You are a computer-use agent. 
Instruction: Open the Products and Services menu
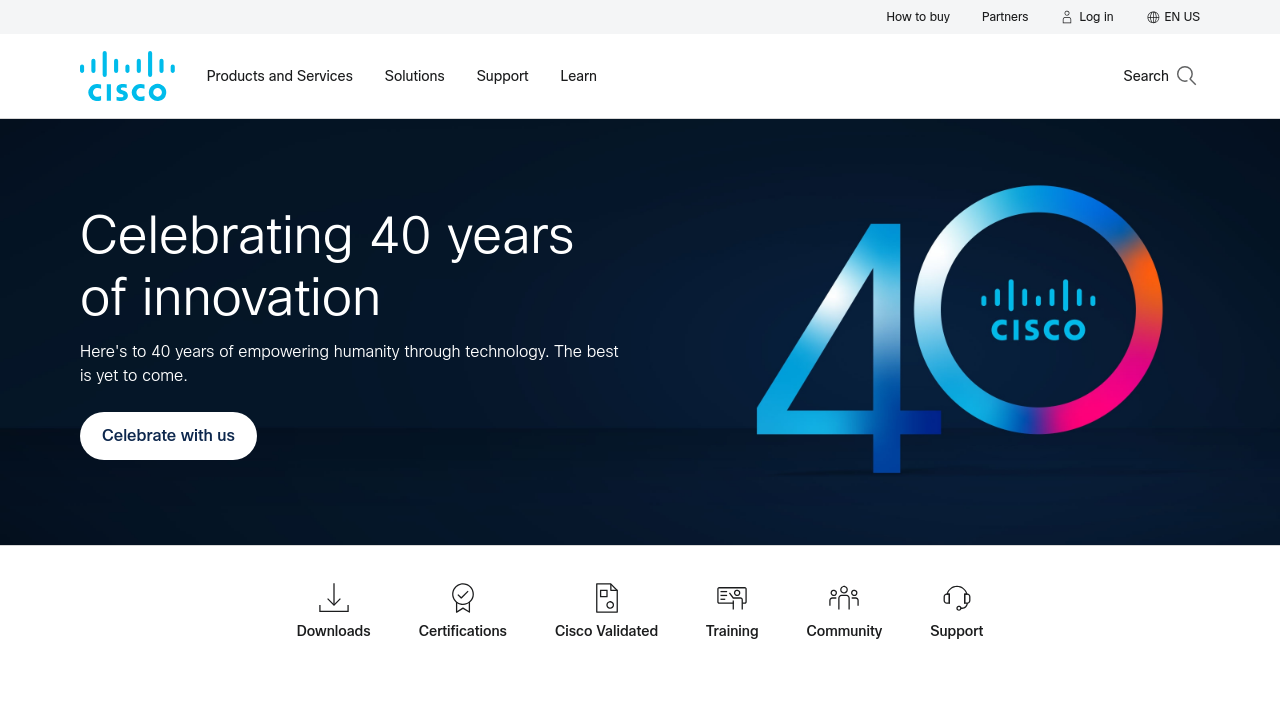[280, 76]
